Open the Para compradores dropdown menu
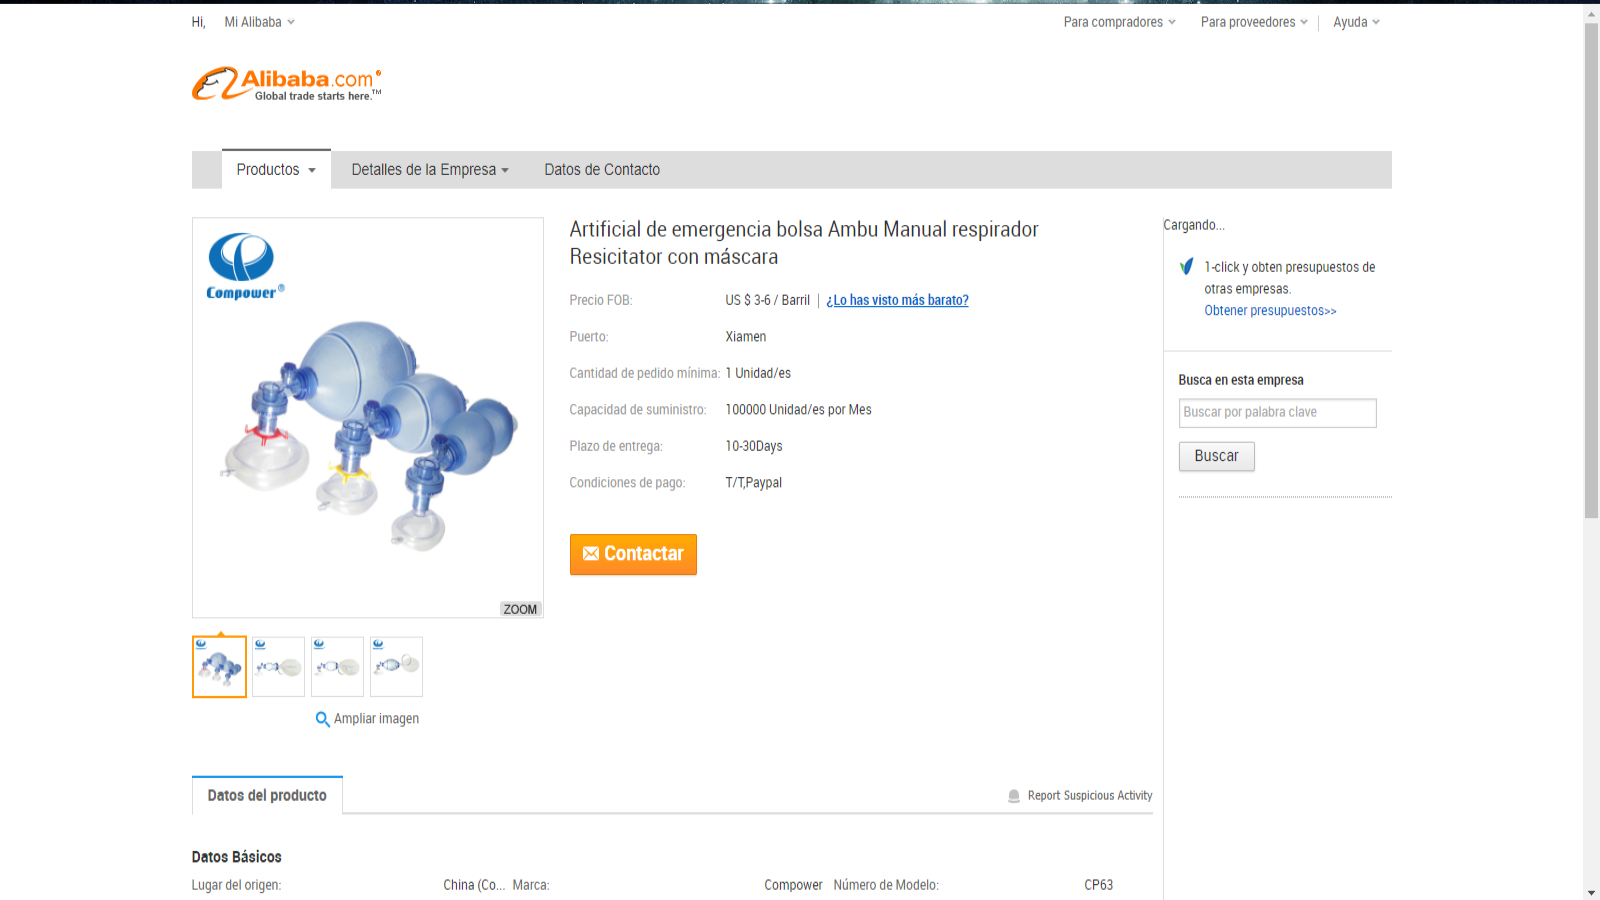Screen dimensions: 1600x900 (1119, 22)
